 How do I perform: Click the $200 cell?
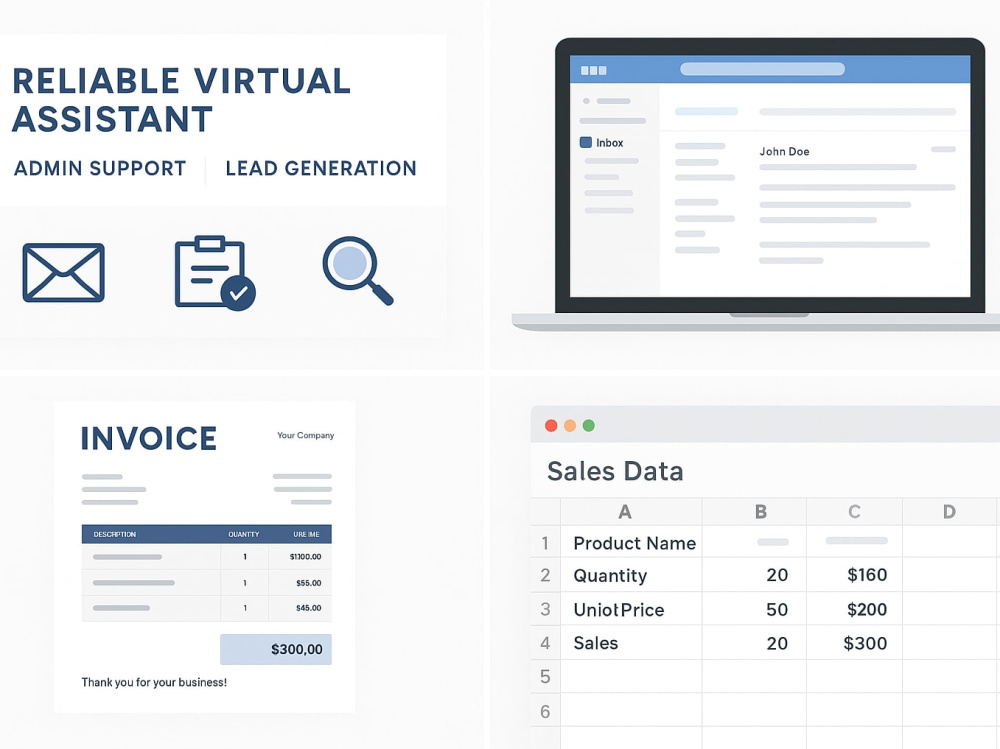pos(855,609)
